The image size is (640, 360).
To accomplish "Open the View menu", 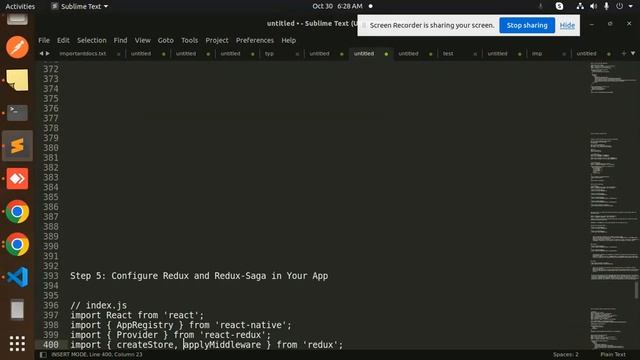I will click(x=142, y=40).
